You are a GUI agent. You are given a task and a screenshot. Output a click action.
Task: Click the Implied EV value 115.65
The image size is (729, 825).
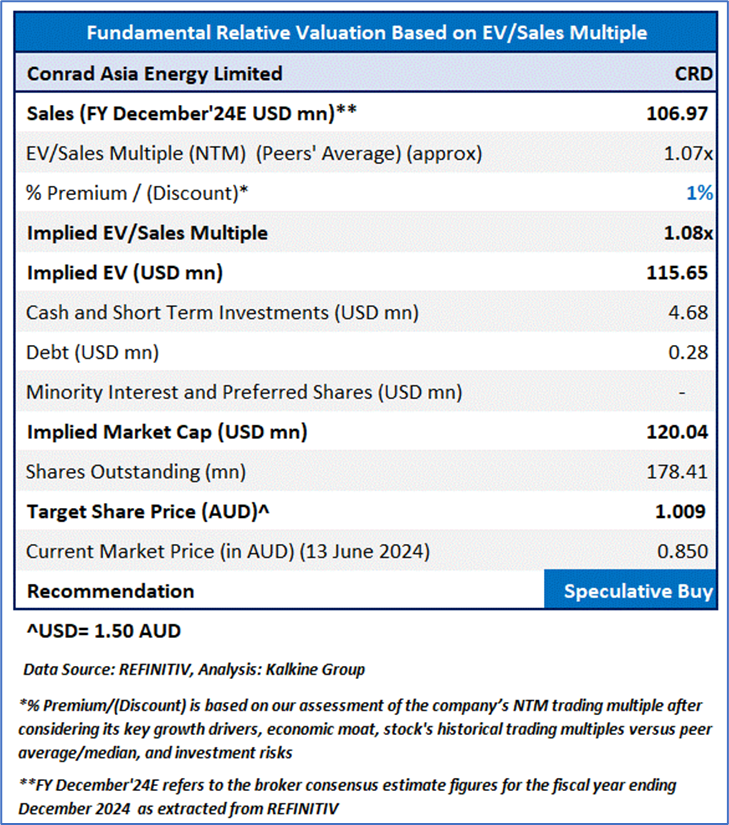(677, 273)
